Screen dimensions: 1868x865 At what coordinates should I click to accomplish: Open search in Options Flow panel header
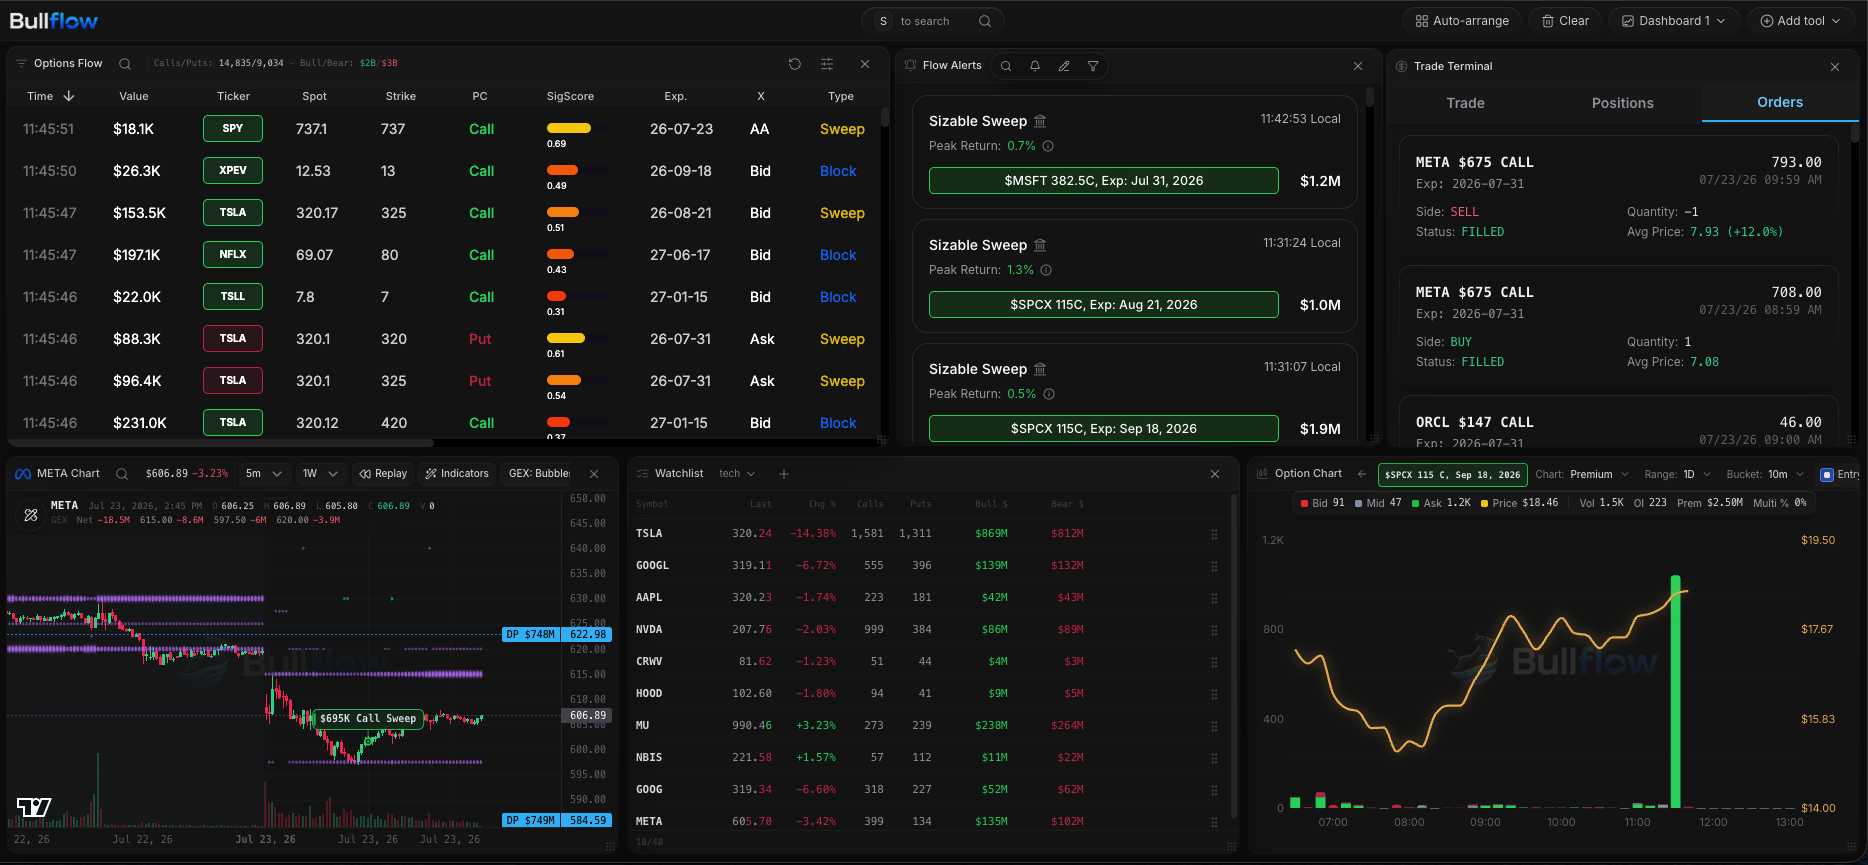pyautogui.click(x=125, y=64)
